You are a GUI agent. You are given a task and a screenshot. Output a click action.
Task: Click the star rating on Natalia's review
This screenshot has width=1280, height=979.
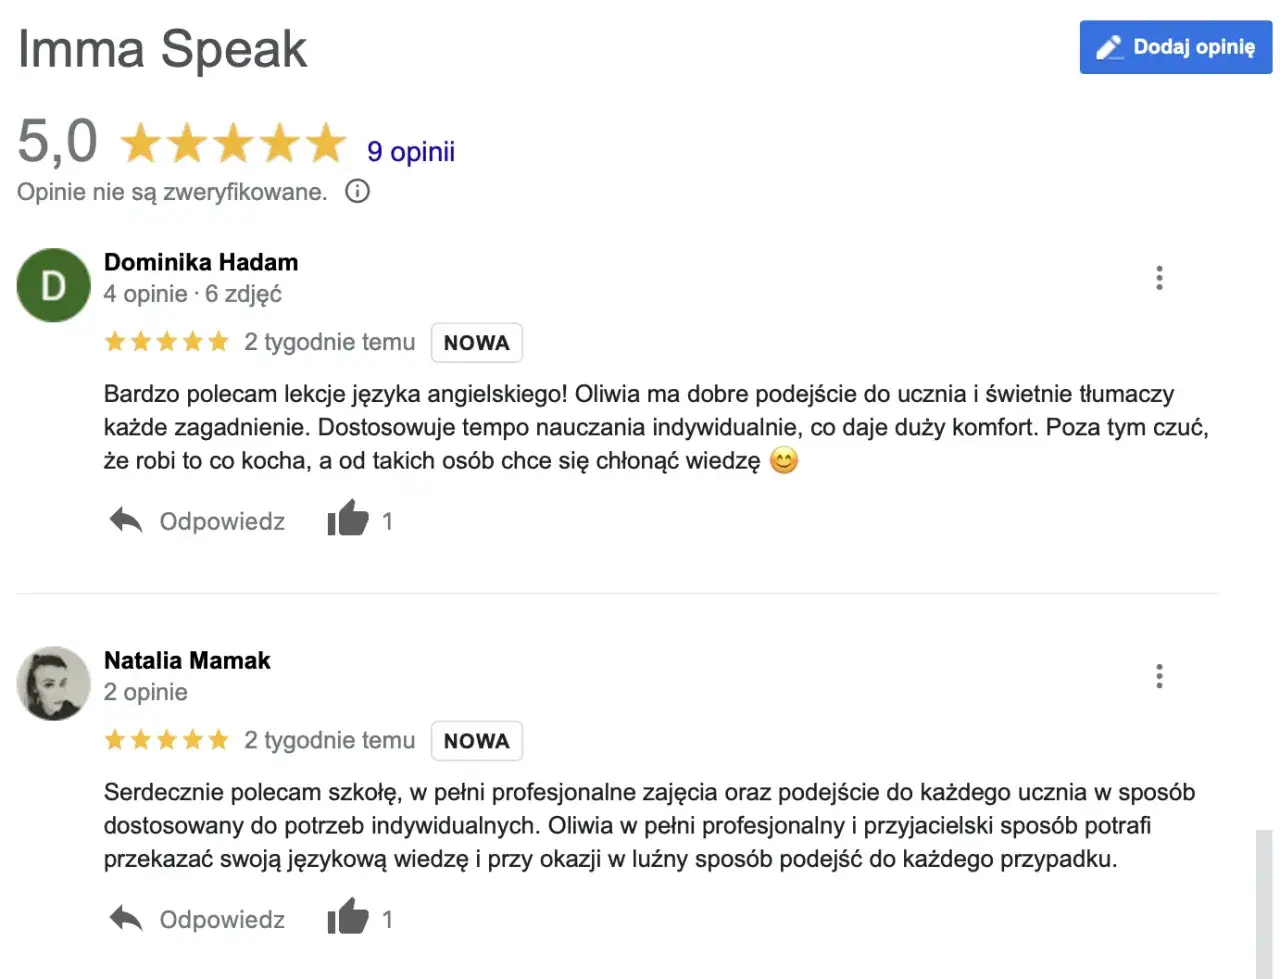point(167,740)
